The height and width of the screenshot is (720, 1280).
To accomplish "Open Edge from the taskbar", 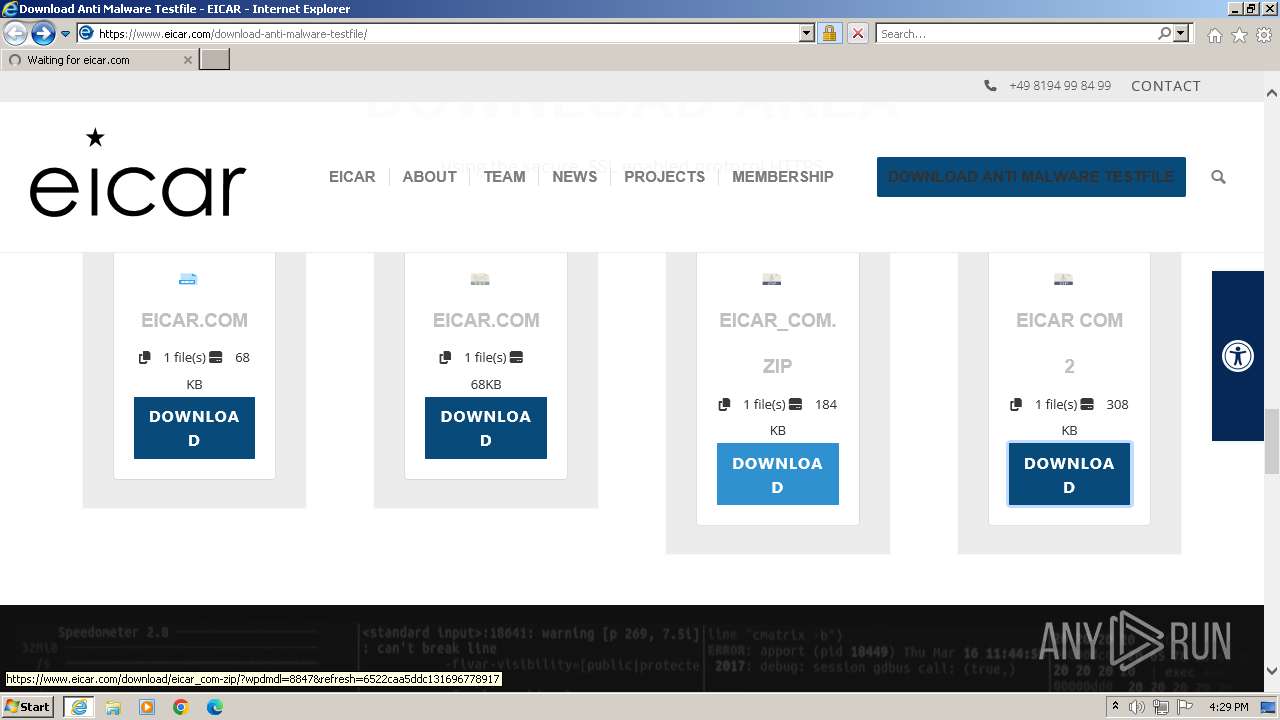I will click(215, 707).
